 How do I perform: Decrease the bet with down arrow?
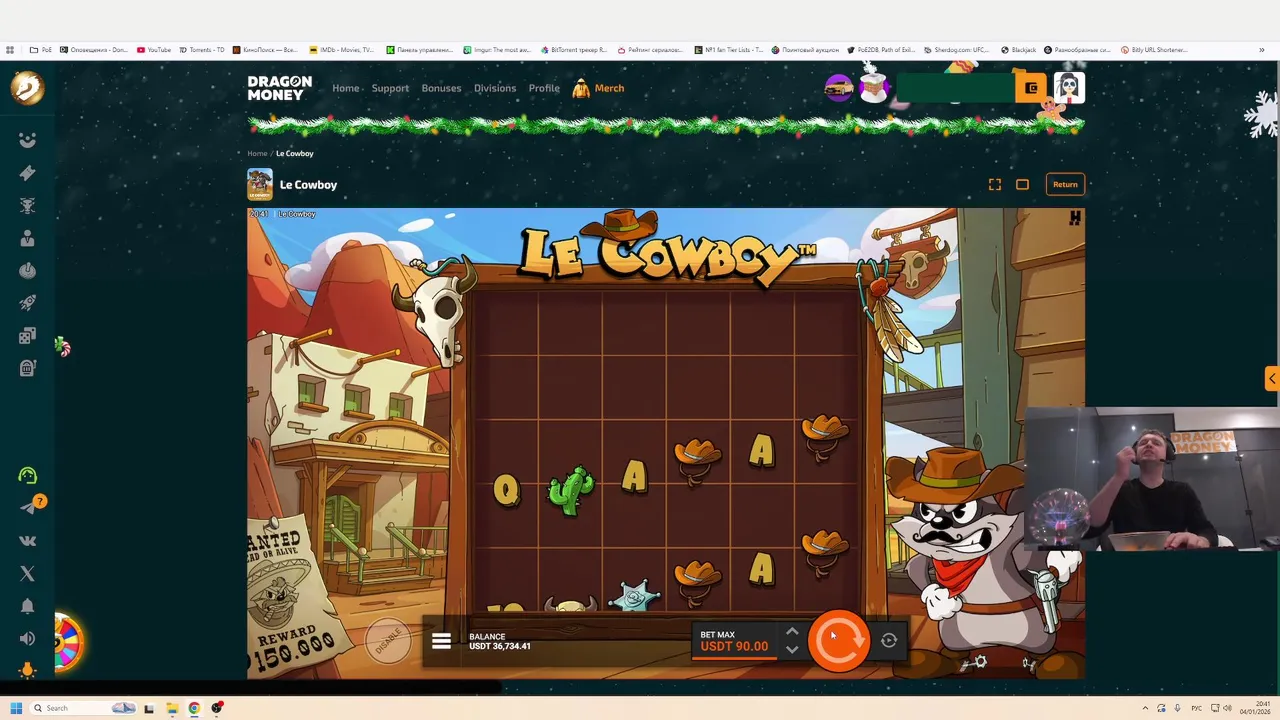792,650
